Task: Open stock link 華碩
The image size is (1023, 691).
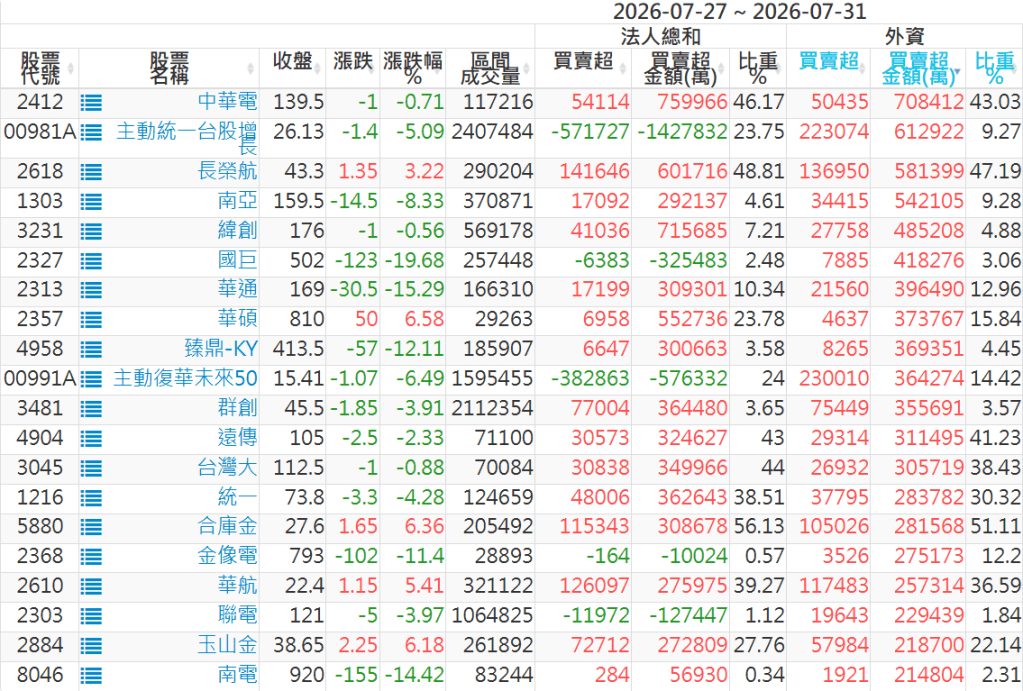Action: [x=237, y=319]
